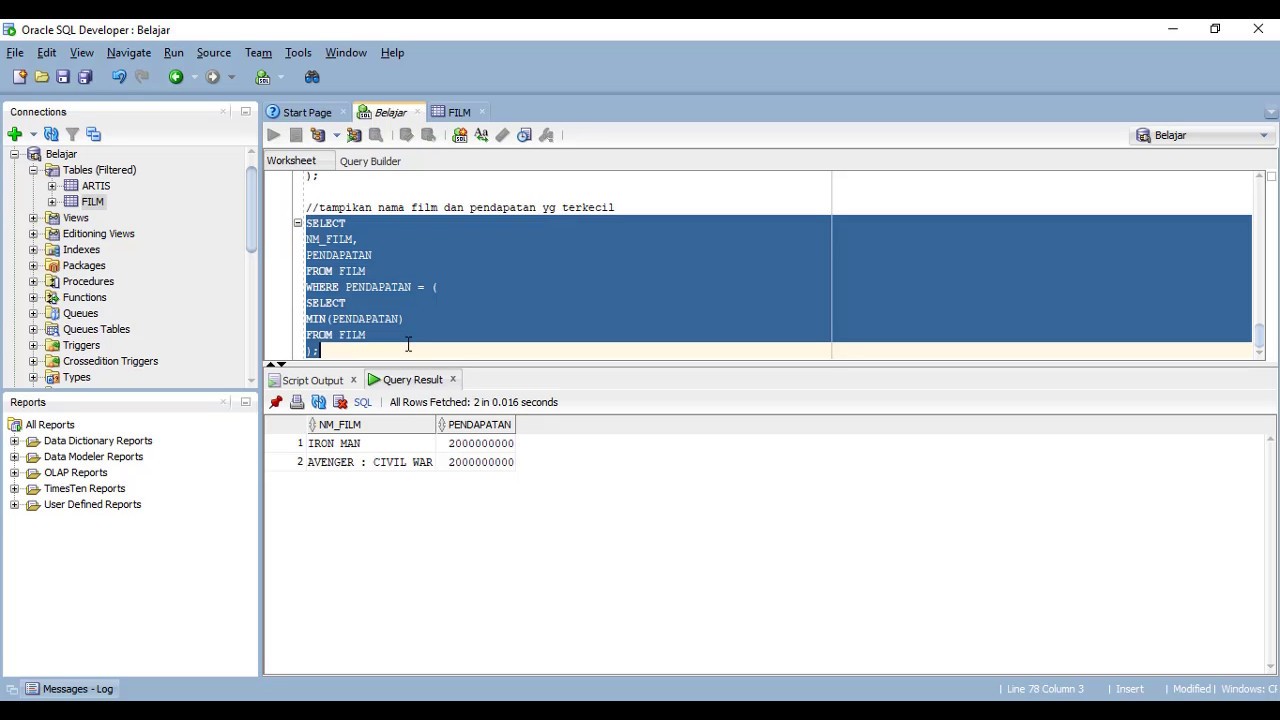1280x720 pixels.
Task: Close the Belajar worksheet tab
Action: (x=418, y=111)
